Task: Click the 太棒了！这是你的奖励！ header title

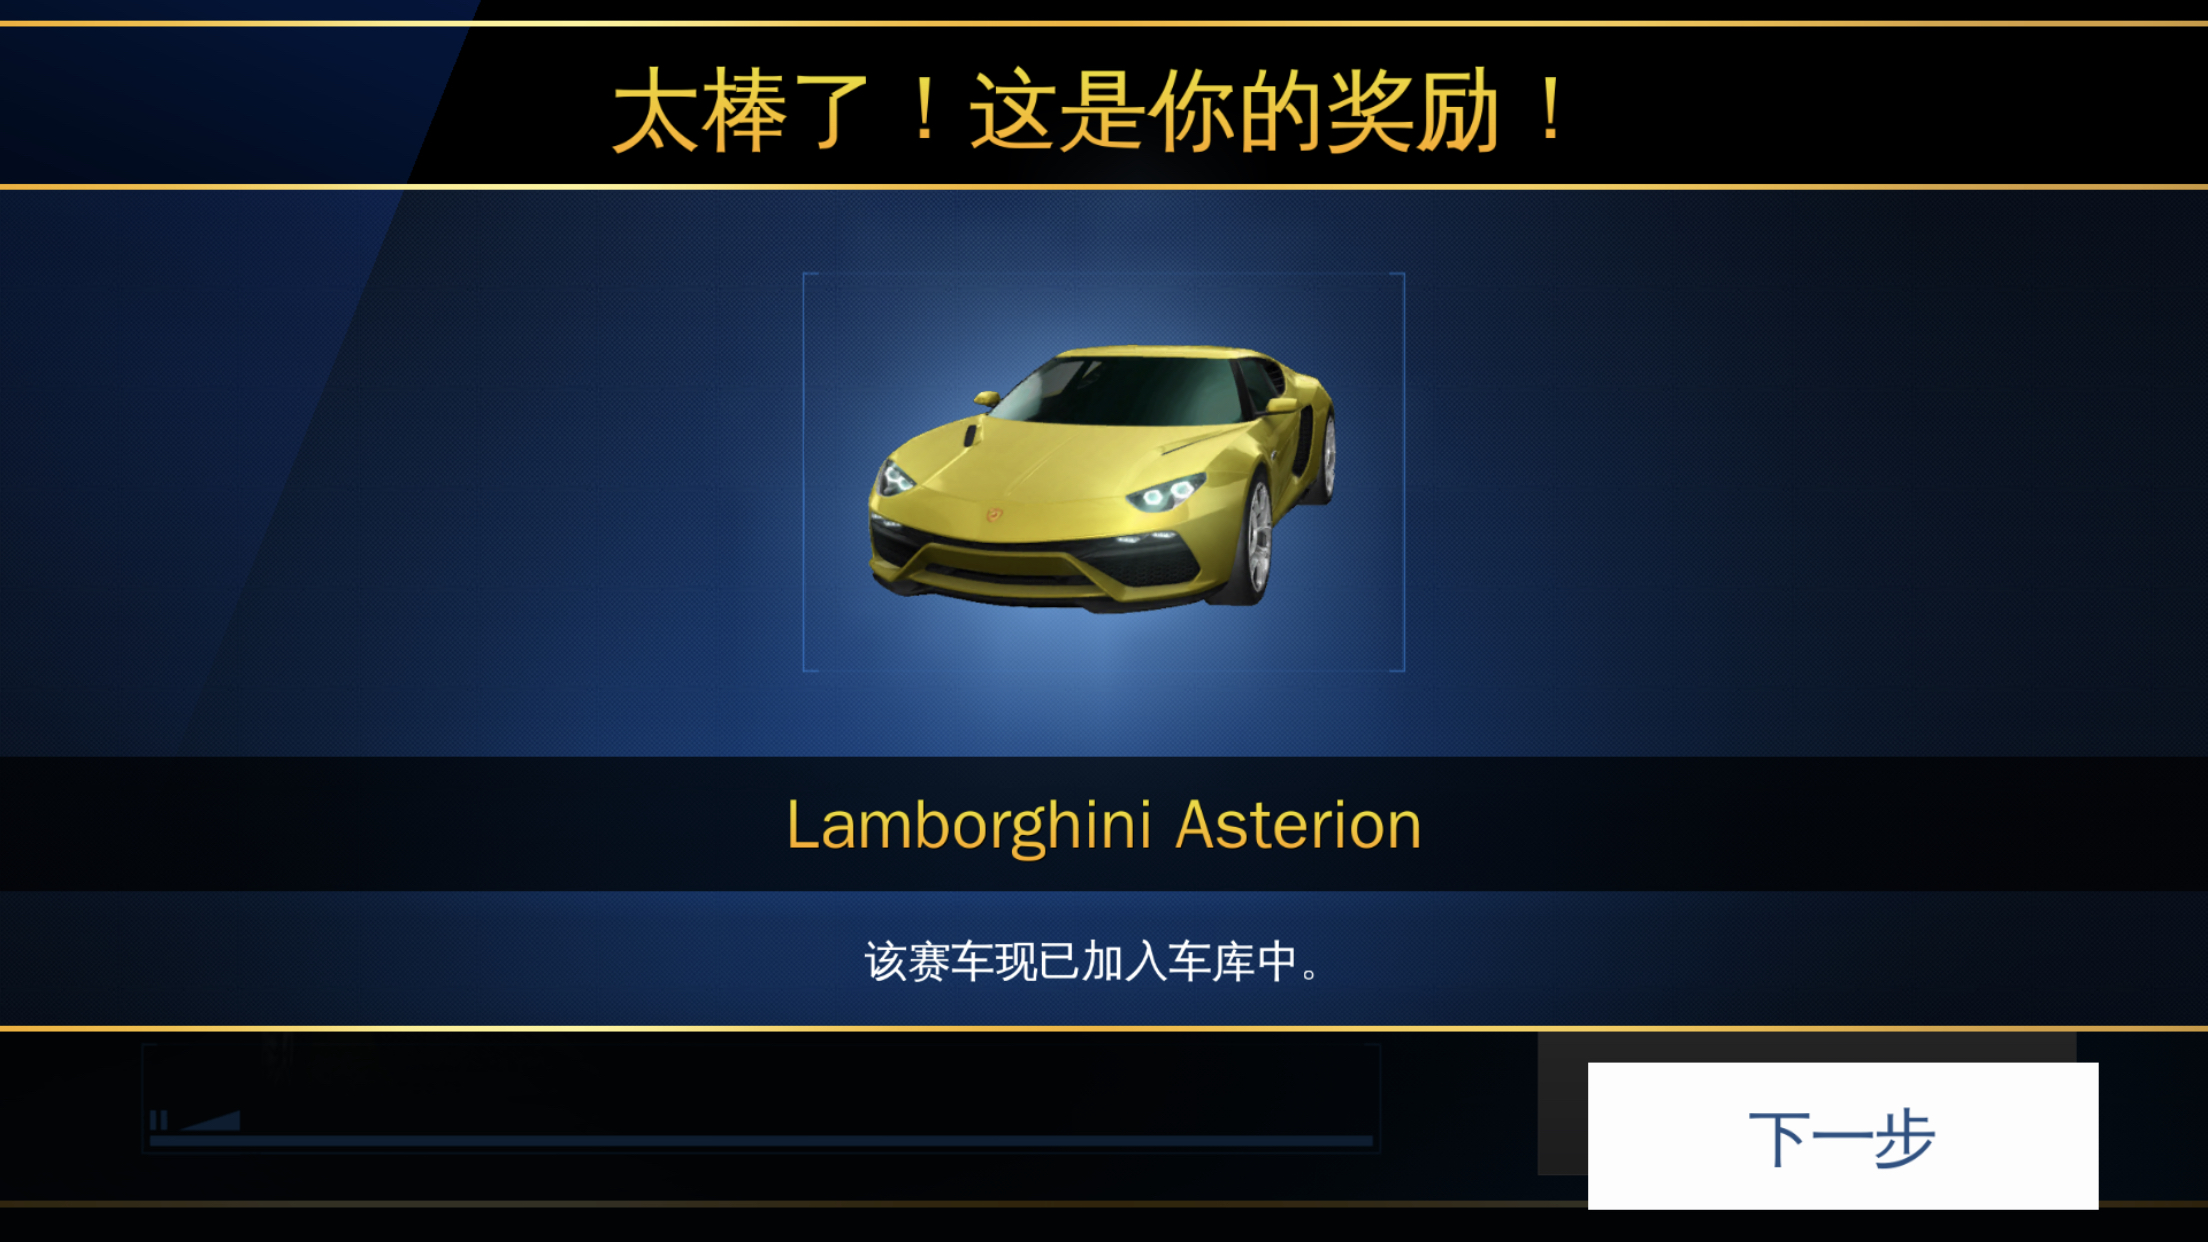Action: pyautogui.click(x=1090, y=110)
